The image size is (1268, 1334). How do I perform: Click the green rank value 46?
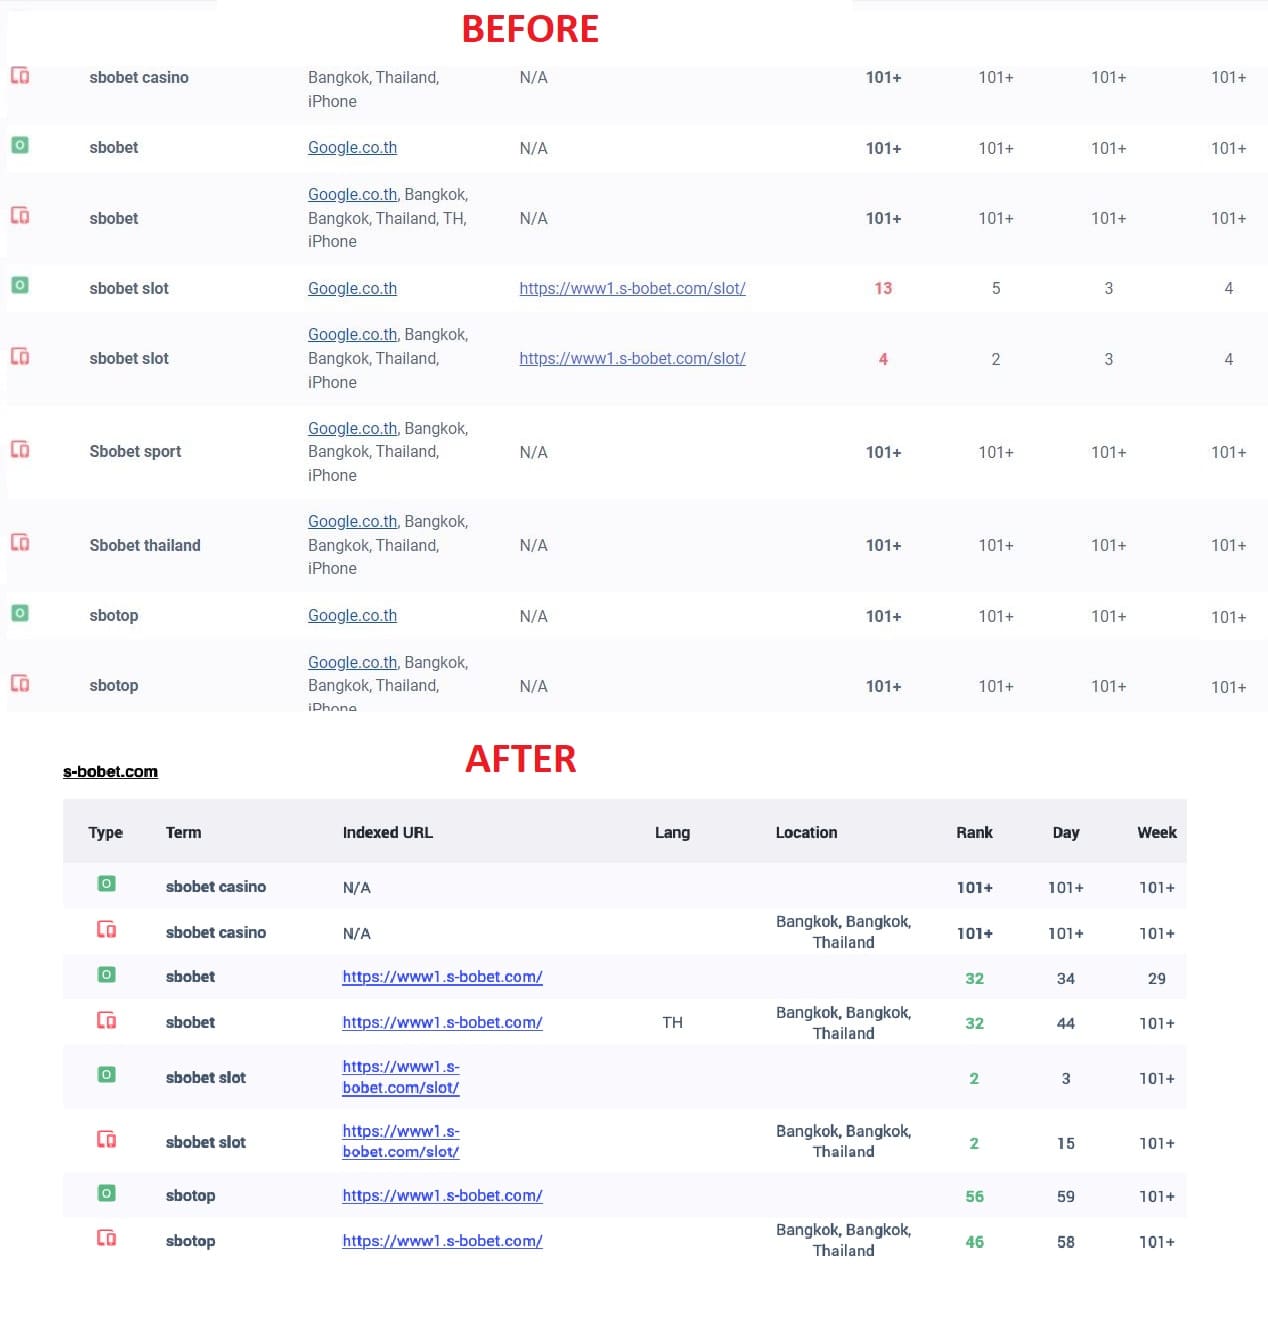pyautogui.click(x=974, y=1242)
